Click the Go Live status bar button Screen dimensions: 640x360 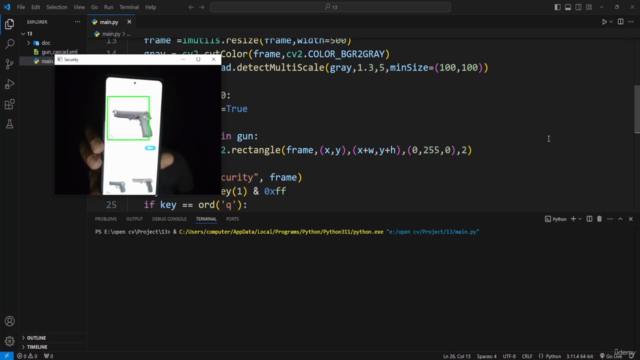point(611,356)
